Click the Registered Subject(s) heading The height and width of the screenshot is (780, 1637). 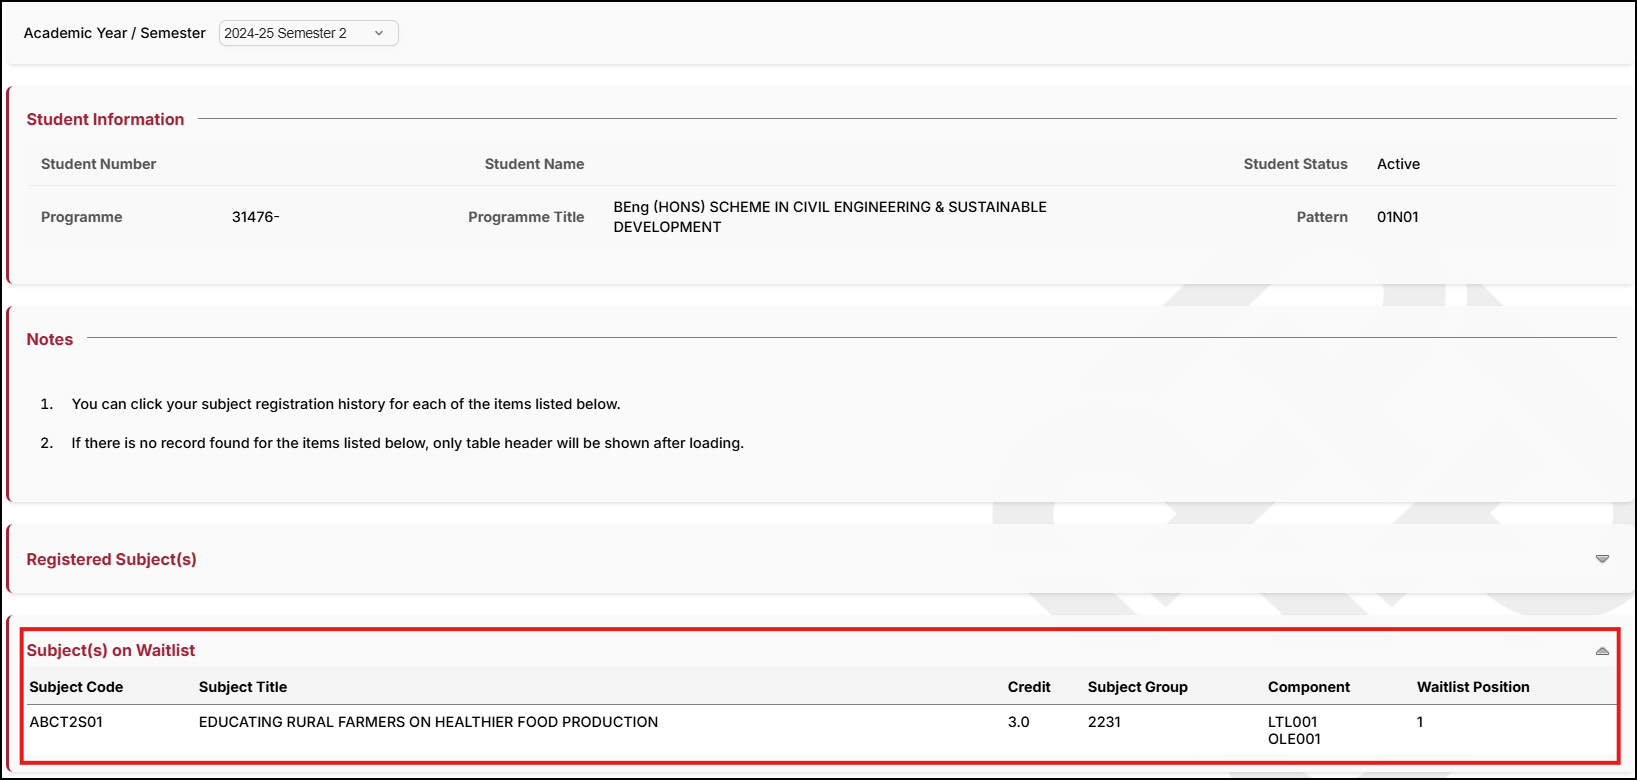pyautogui.click(x=111, y=559)
